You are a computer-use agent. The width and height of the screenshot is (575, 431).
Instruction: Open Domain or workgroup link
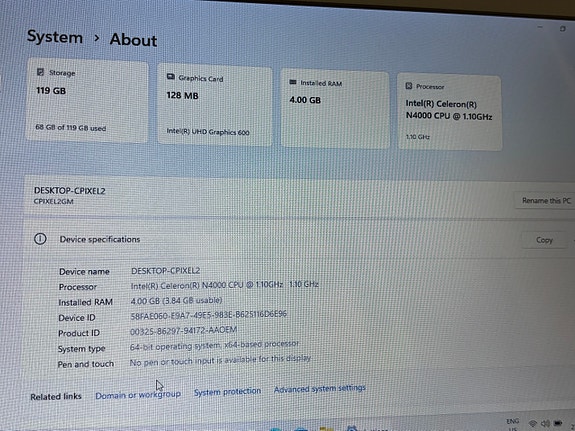(138, 394)
